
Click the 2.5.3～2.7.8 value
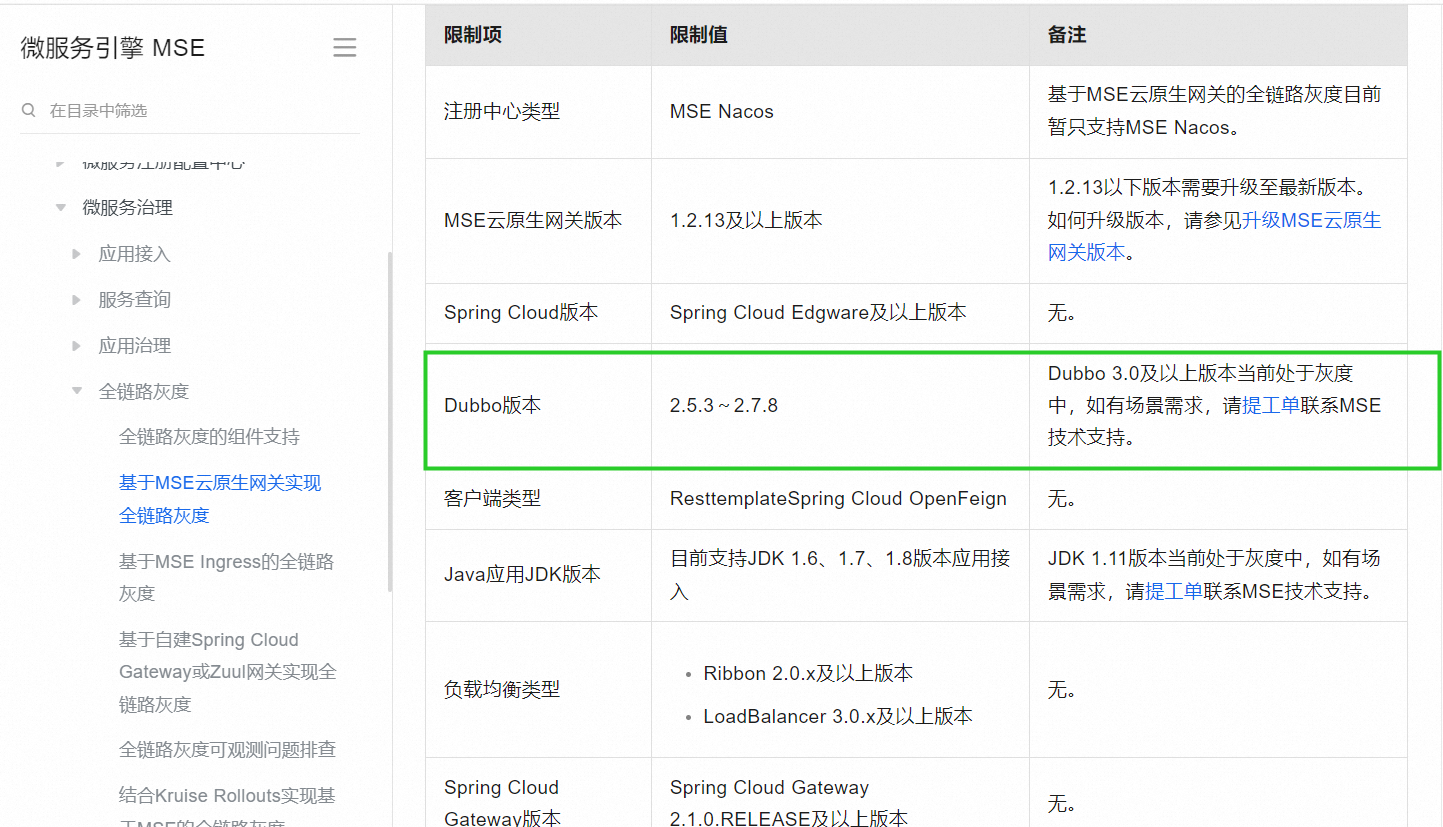click(724, 405)
